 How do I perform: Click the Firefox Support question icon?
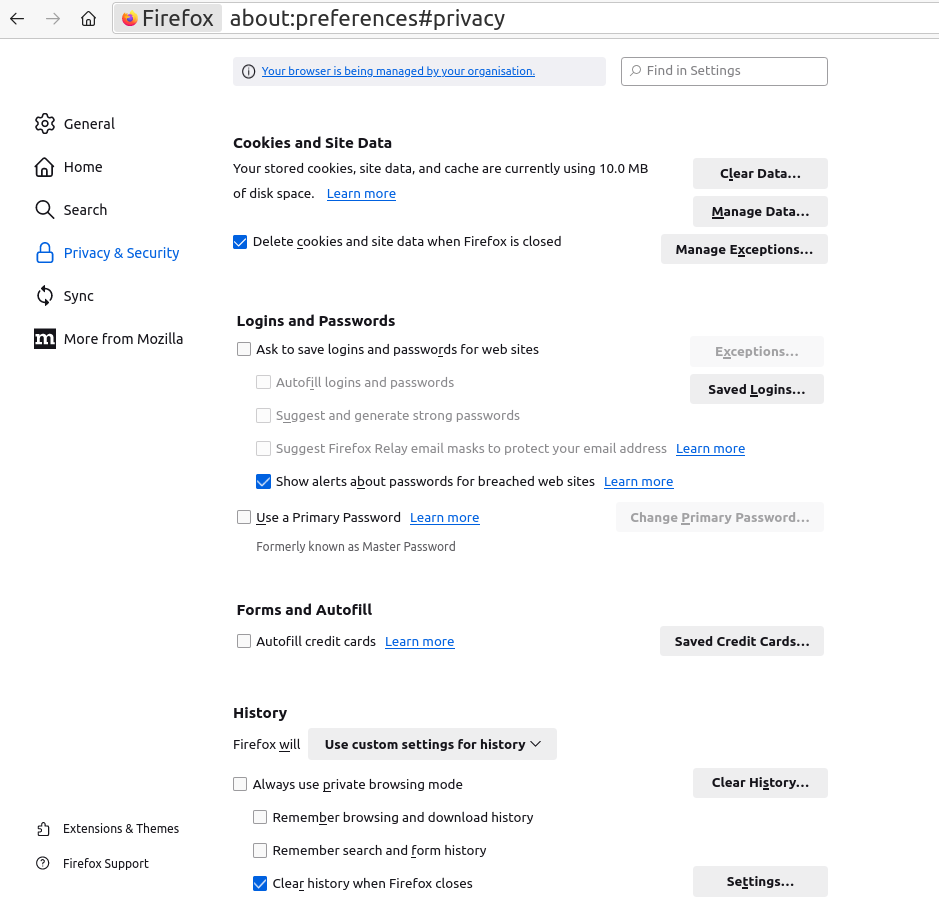point(43,864)
